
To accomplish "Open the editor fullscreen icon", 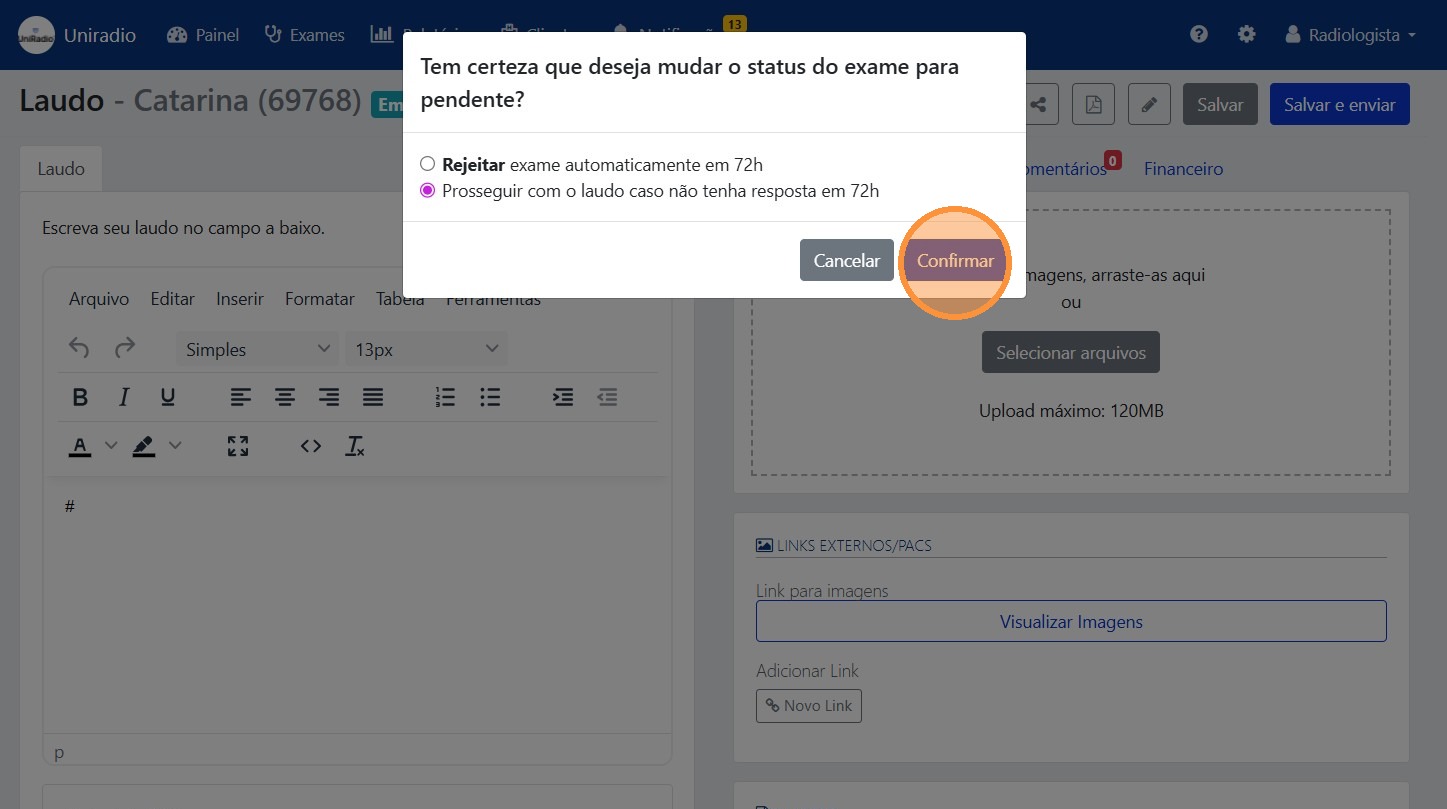I will 237,446.
